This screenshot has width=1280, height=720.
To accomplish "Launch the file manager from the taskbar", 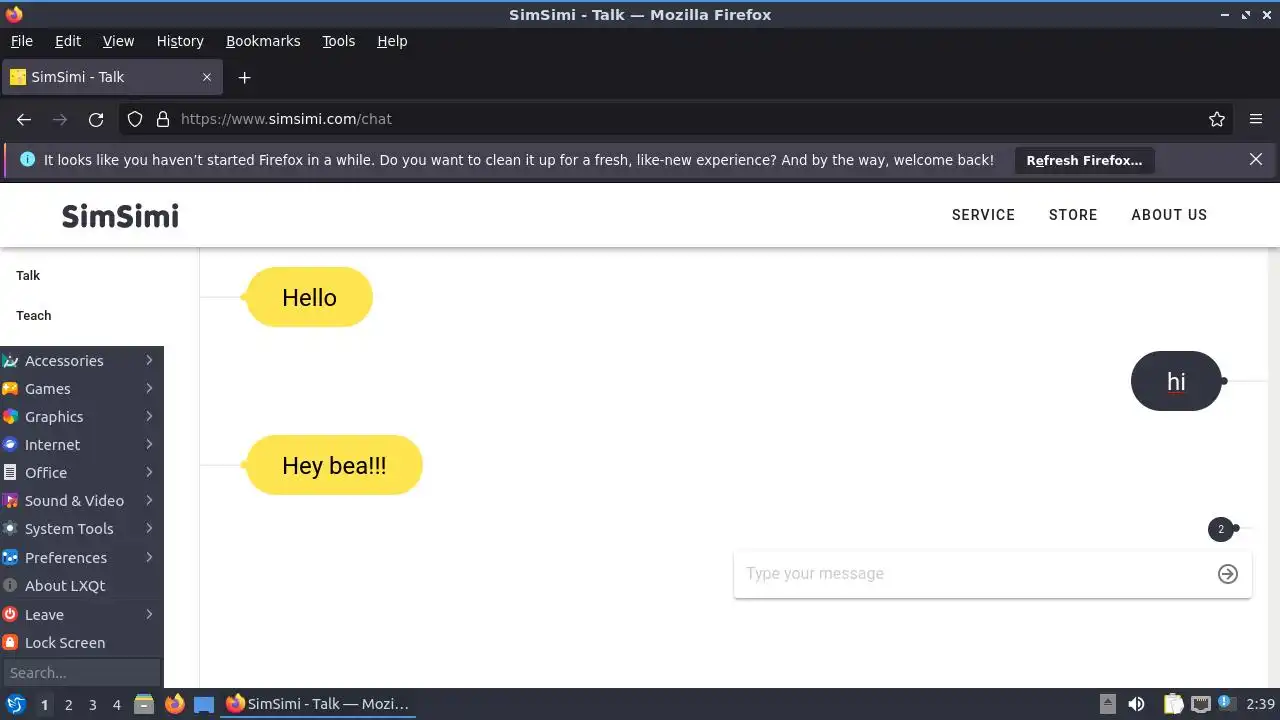I will click(x=144, y=704).
